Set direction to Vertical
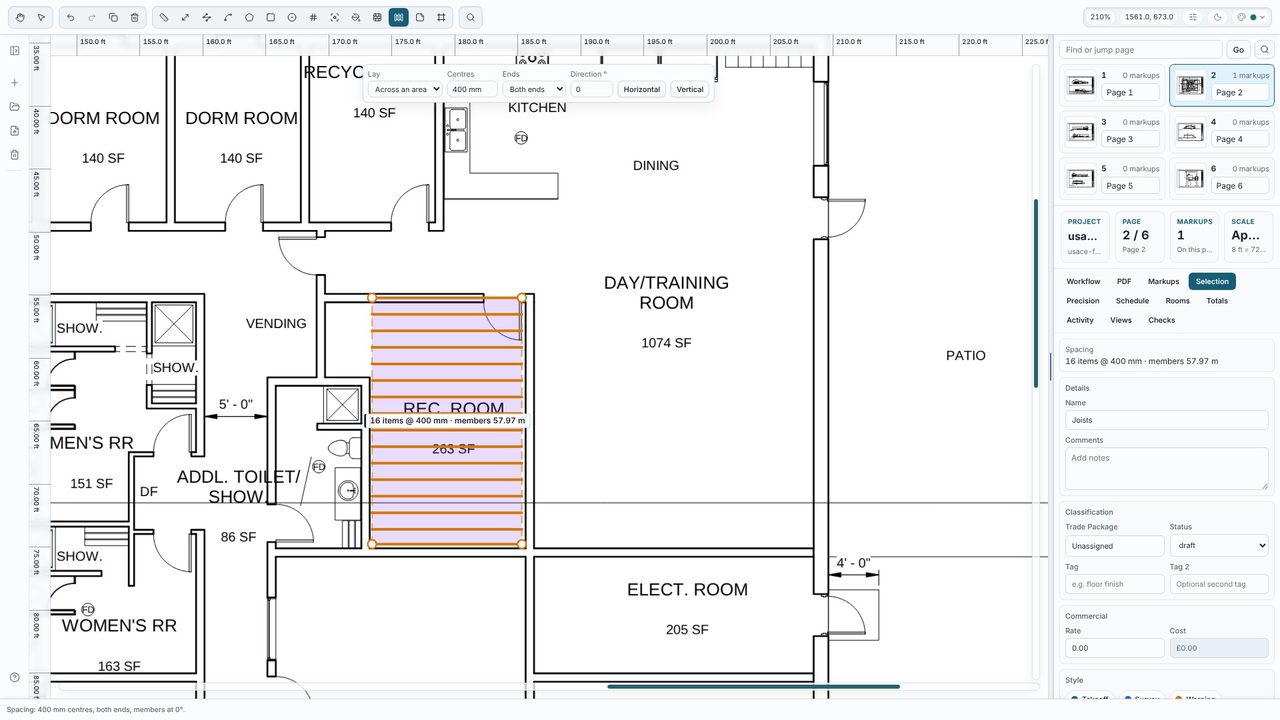This screenshot has height=720, width=1280. pos(690,89)
